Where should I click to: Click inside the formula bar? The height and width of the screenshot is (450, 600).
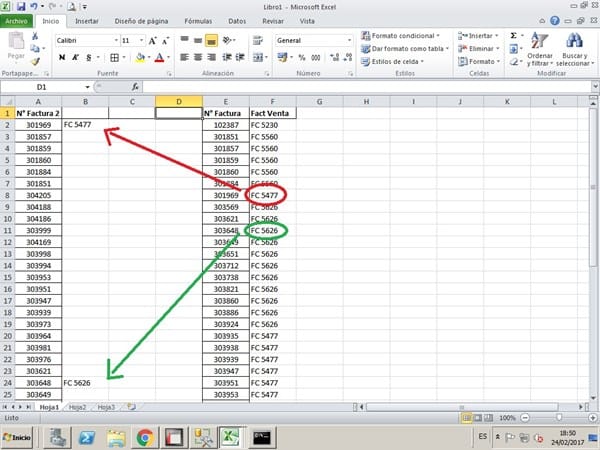click(x=367, y=87)
